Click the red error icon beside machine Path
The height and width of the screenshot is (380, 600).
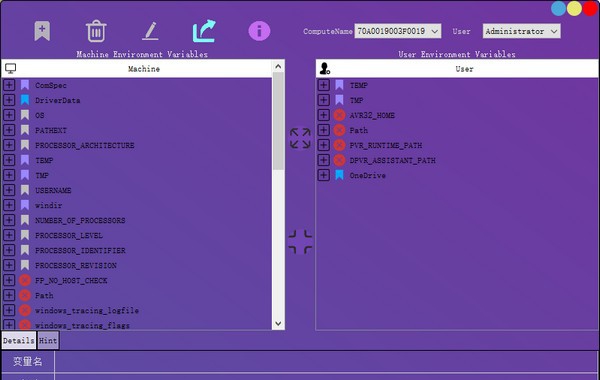point(25,295)
